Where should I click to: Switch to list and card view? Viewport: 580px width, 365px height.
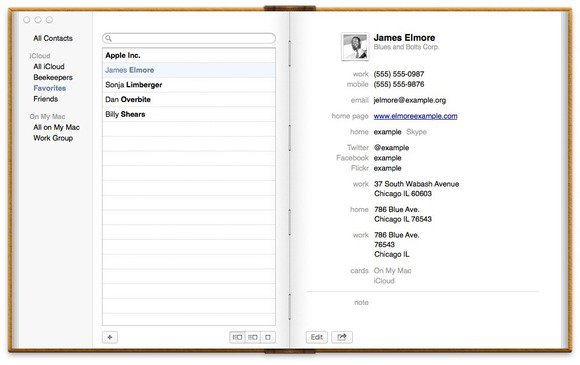253,337
